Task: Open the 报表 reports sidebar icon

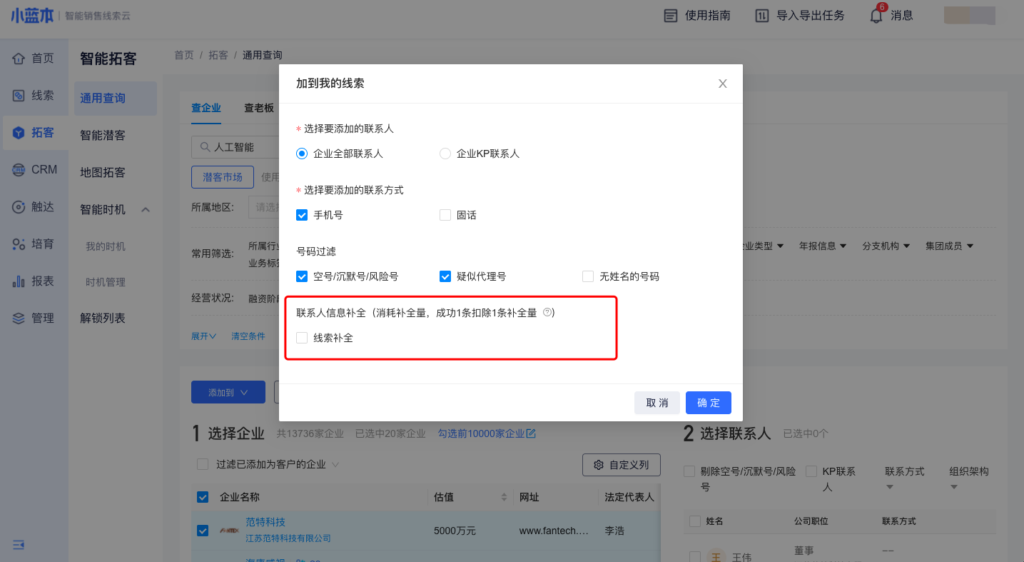Action: coord(18,281)
